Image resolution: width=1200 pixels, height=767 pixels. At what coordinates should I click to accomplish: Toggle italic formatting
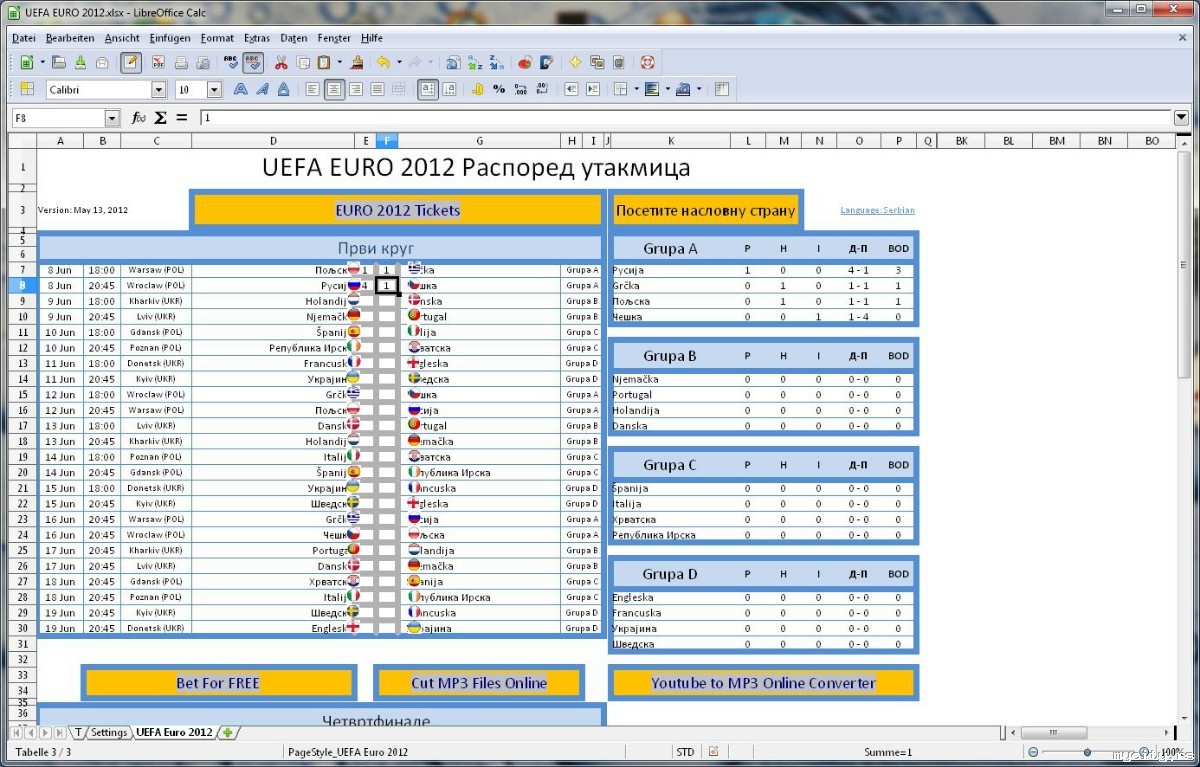pos(263,89)
